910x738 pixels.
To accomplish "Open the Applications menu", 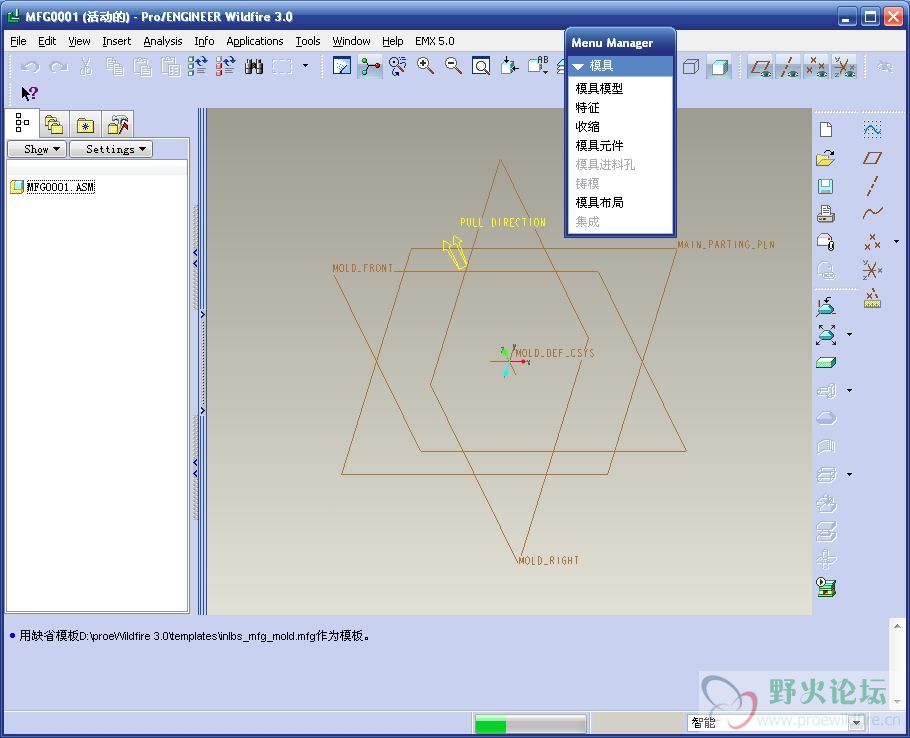I will [255, 41].
